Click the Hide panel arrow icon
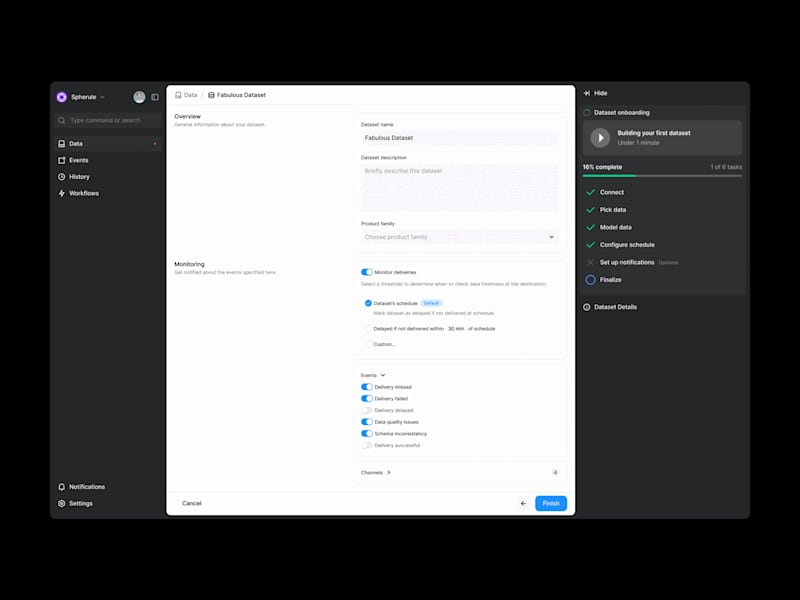Viewport: 800px width, 600px height. pos(587,93)
